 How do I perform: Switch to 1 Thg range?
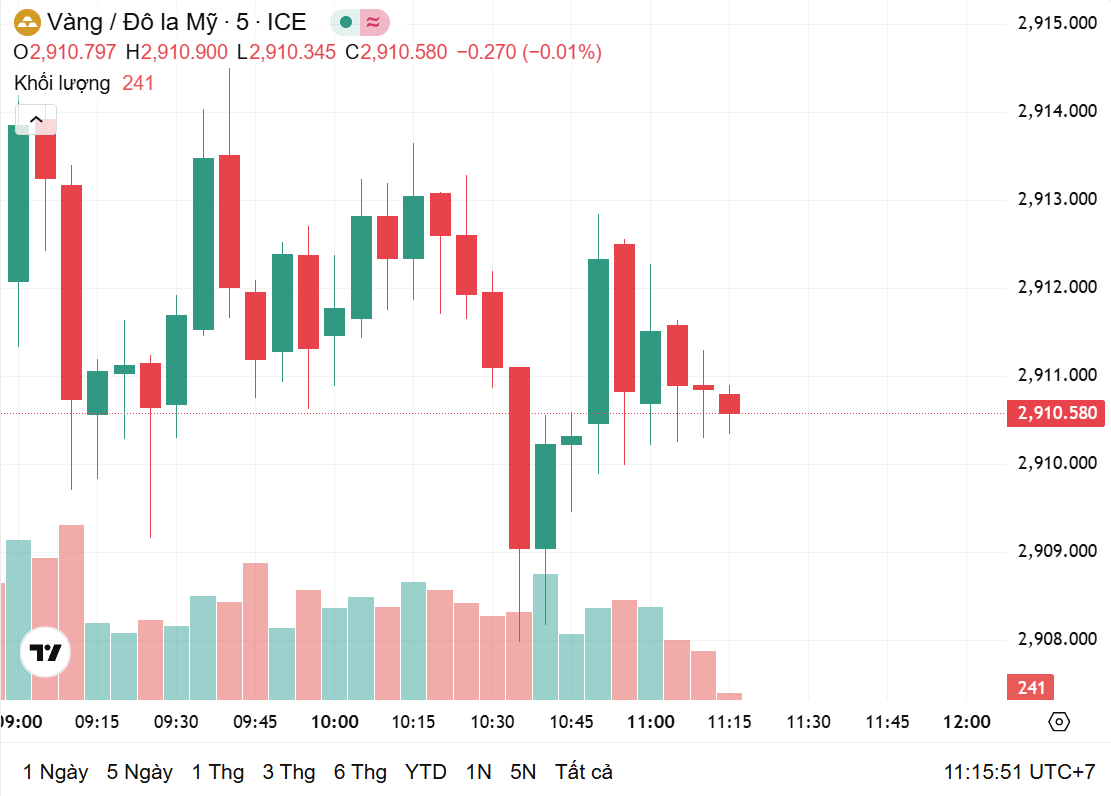click(218, 771)
